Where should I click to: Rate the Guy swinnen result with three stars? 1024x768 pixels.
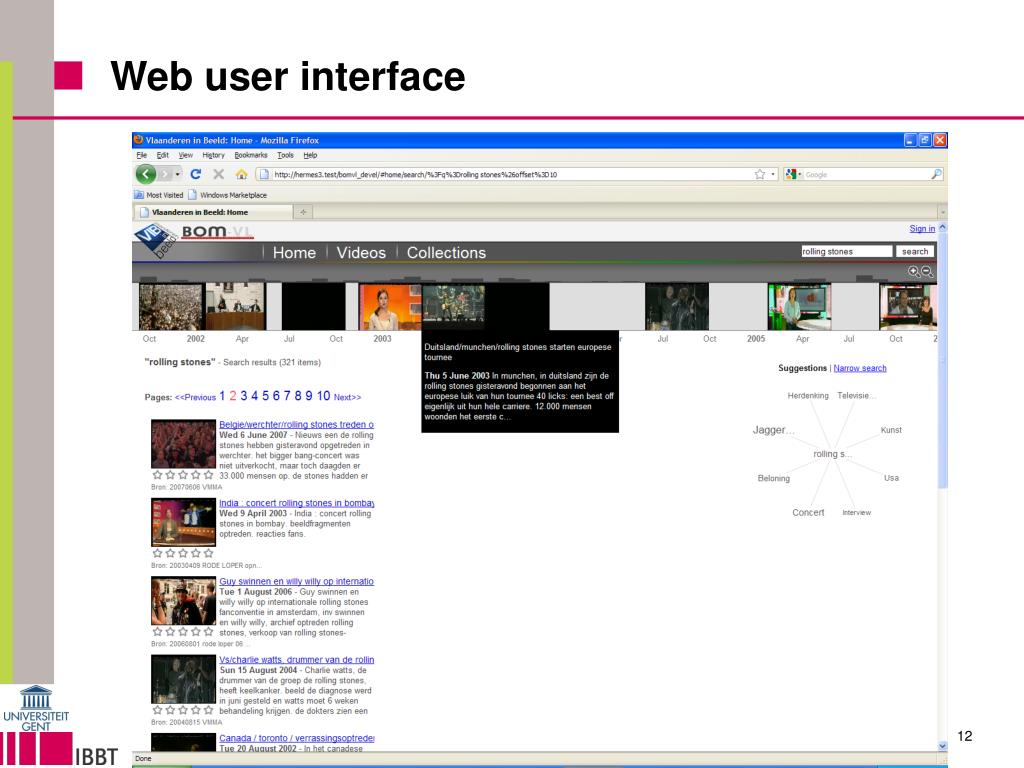(183, 632)
